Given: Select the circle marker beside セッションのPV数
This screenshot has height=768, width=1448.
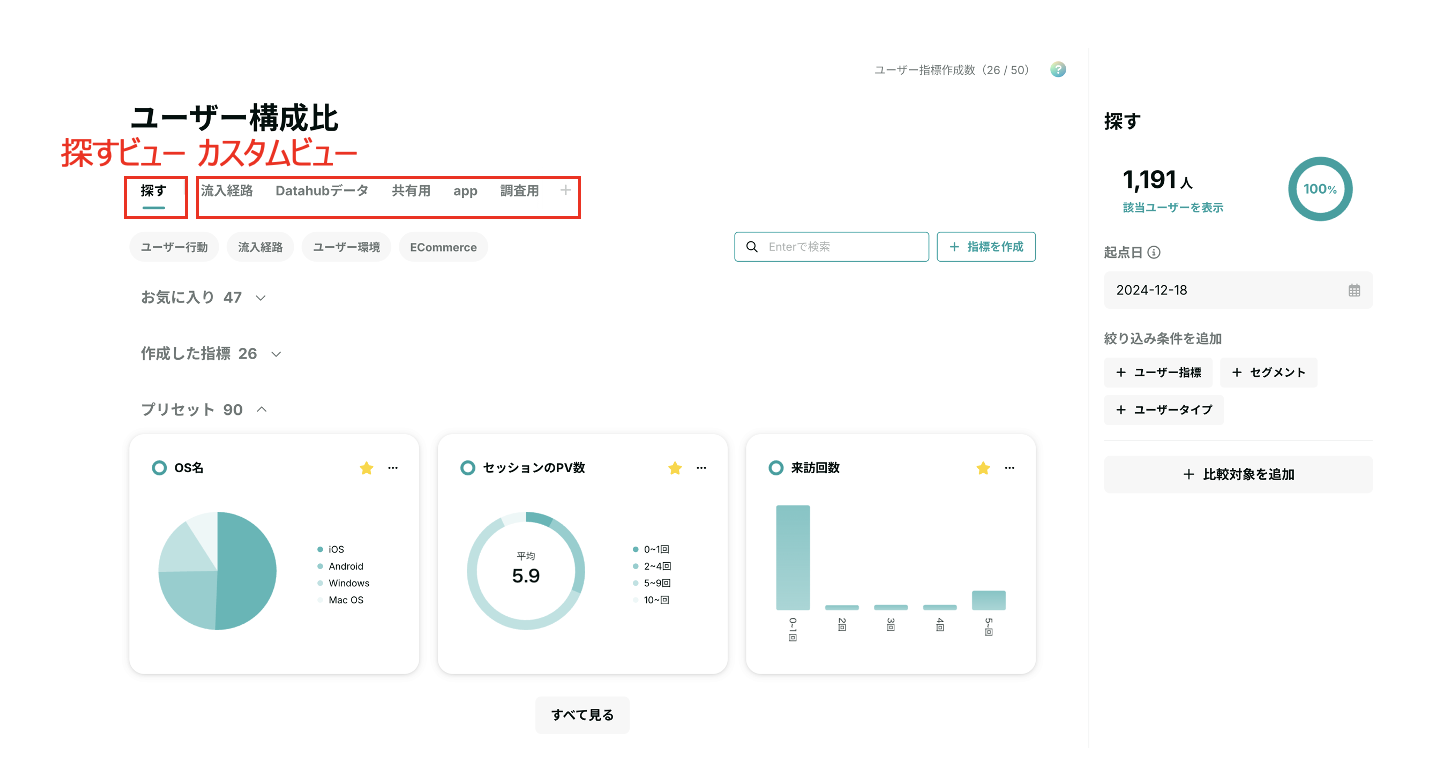Looking at the screenshot, I should click(x=467, y=468).
